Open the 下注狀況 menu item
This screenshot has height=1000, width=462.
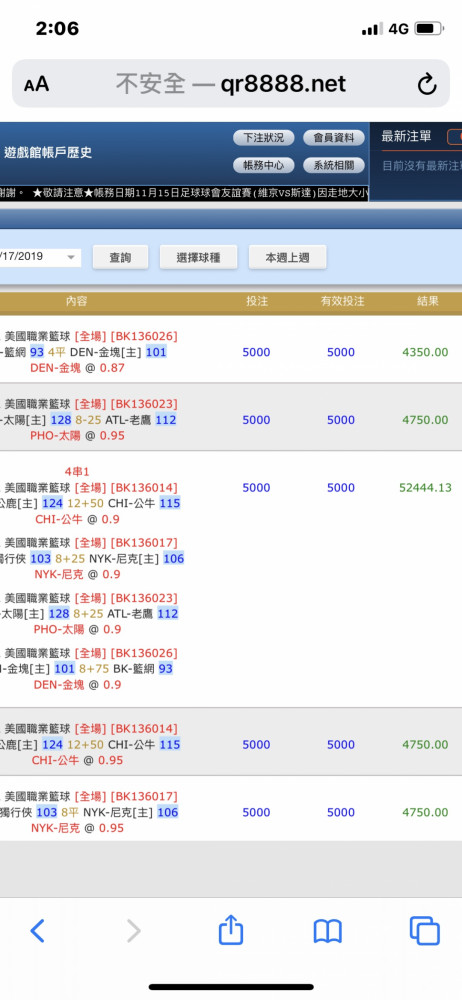[x=264, y=137]
